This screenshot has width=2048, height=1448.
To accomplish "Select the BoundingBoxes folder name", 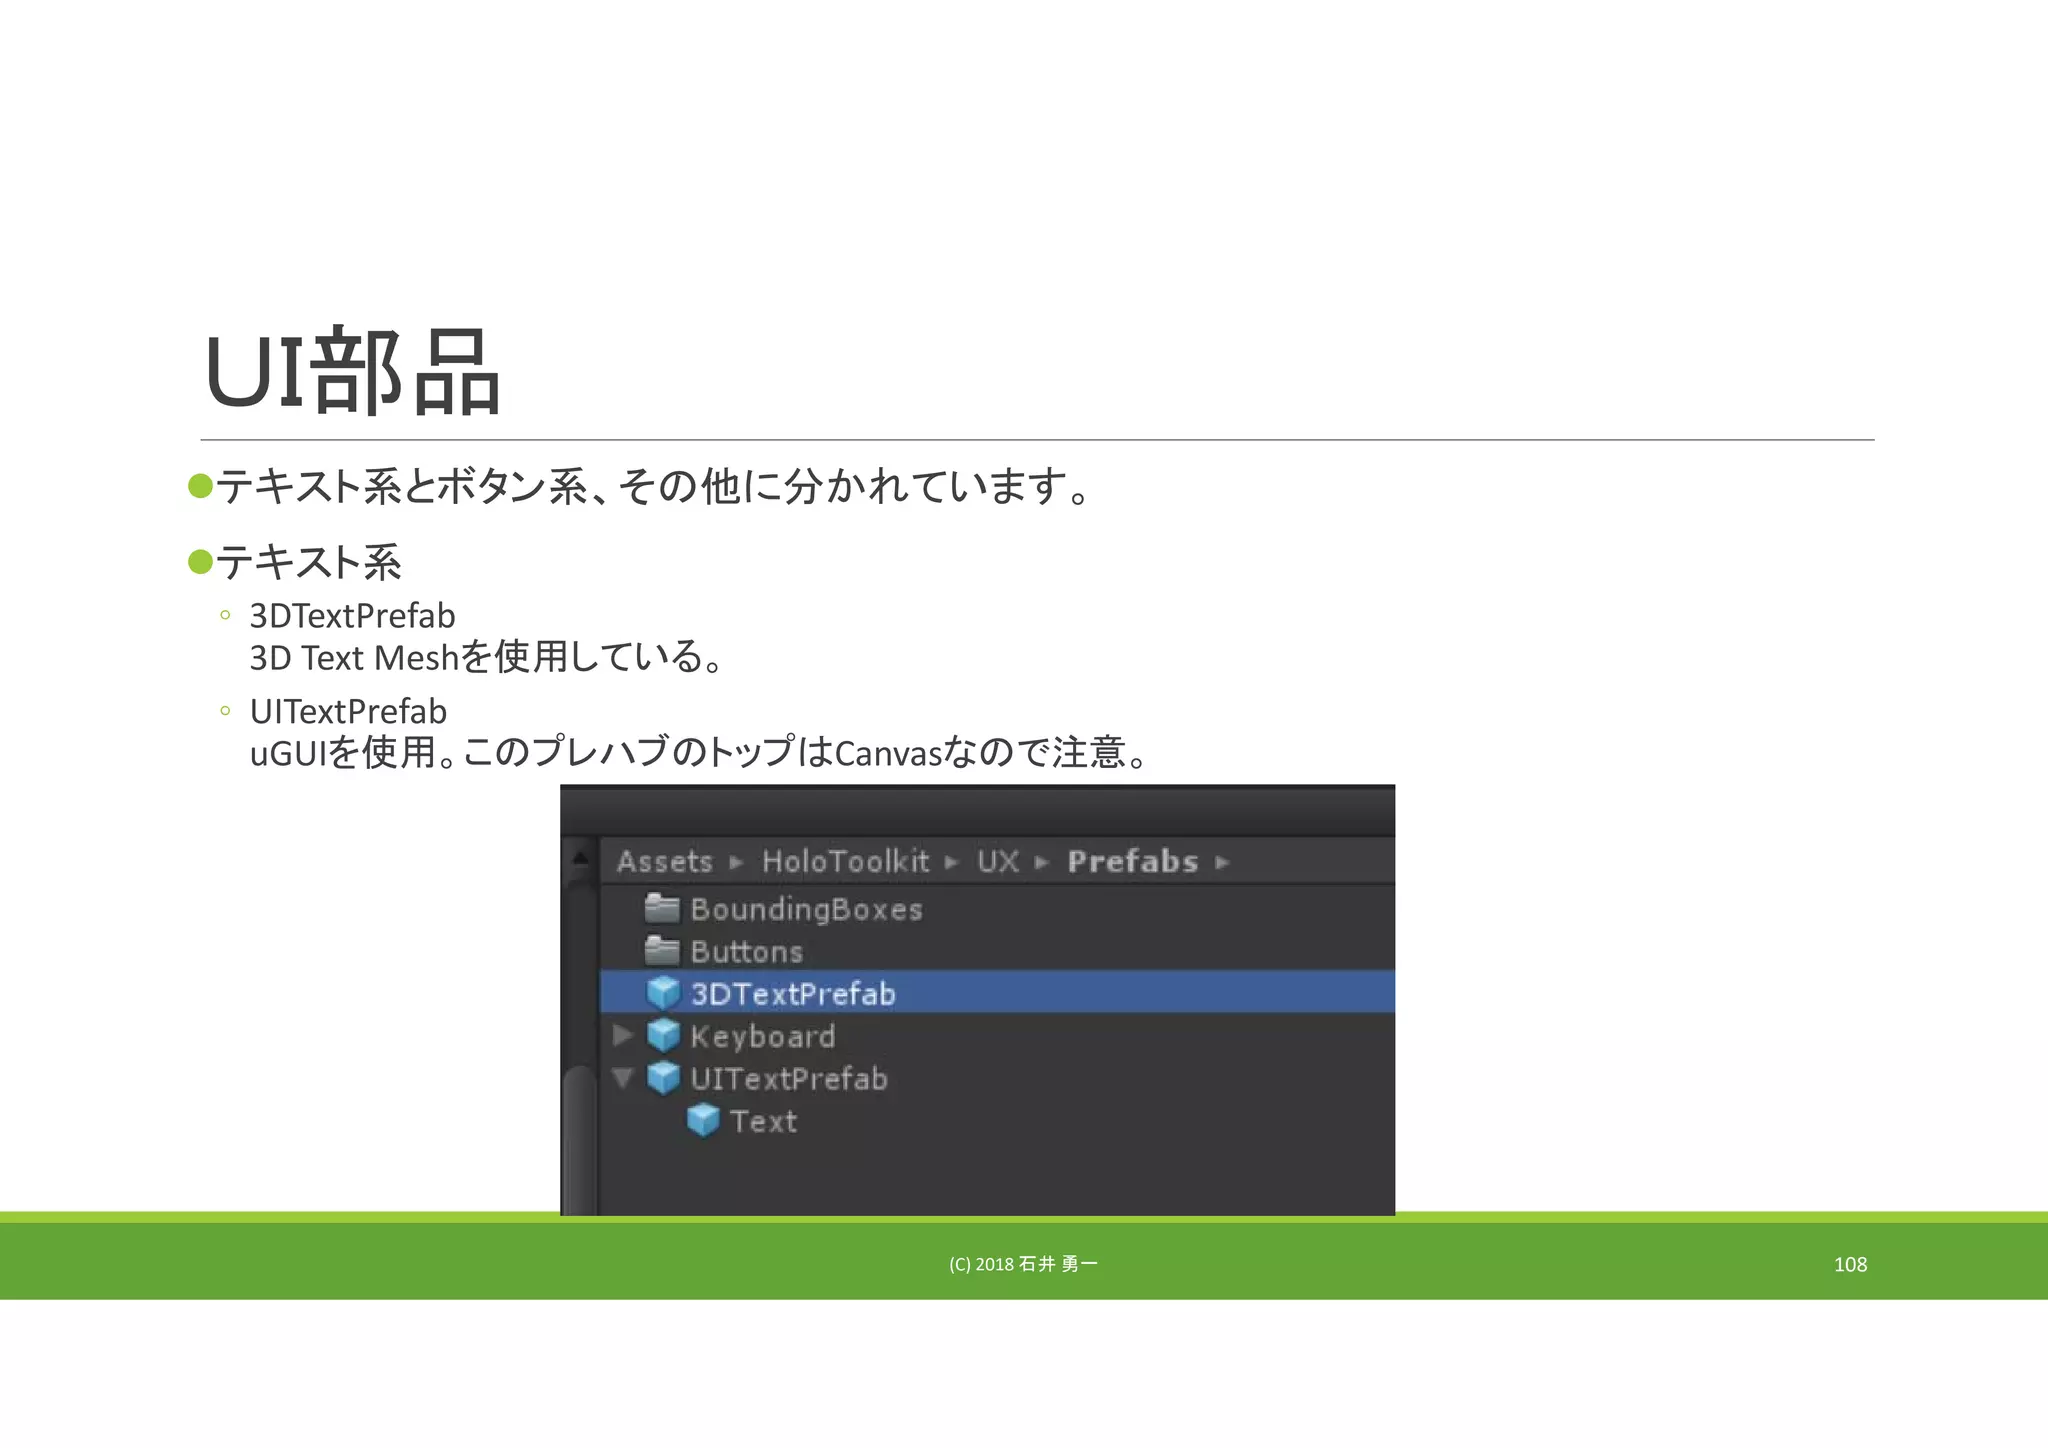I will pos(806,909).
